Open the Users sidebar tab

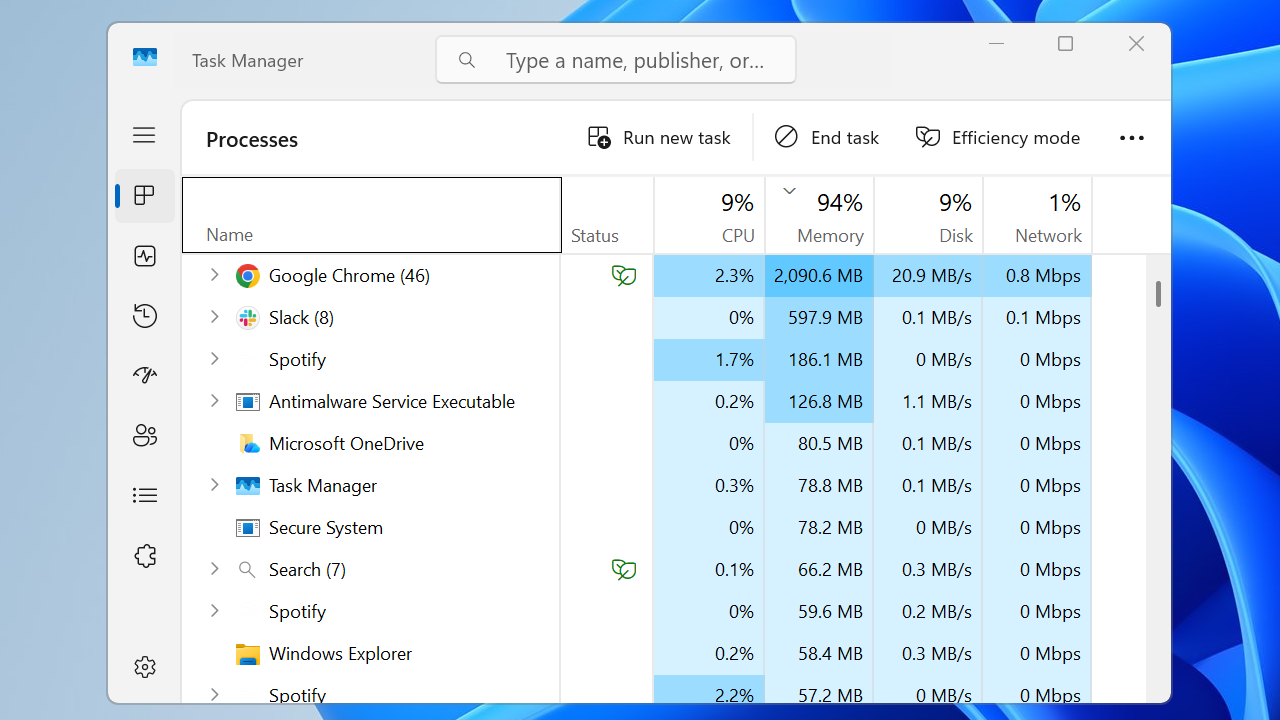[x=145, y=435]
